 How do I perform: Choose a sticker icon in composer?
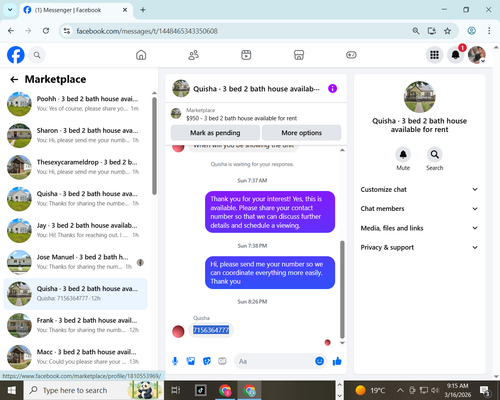click(207, 361)
